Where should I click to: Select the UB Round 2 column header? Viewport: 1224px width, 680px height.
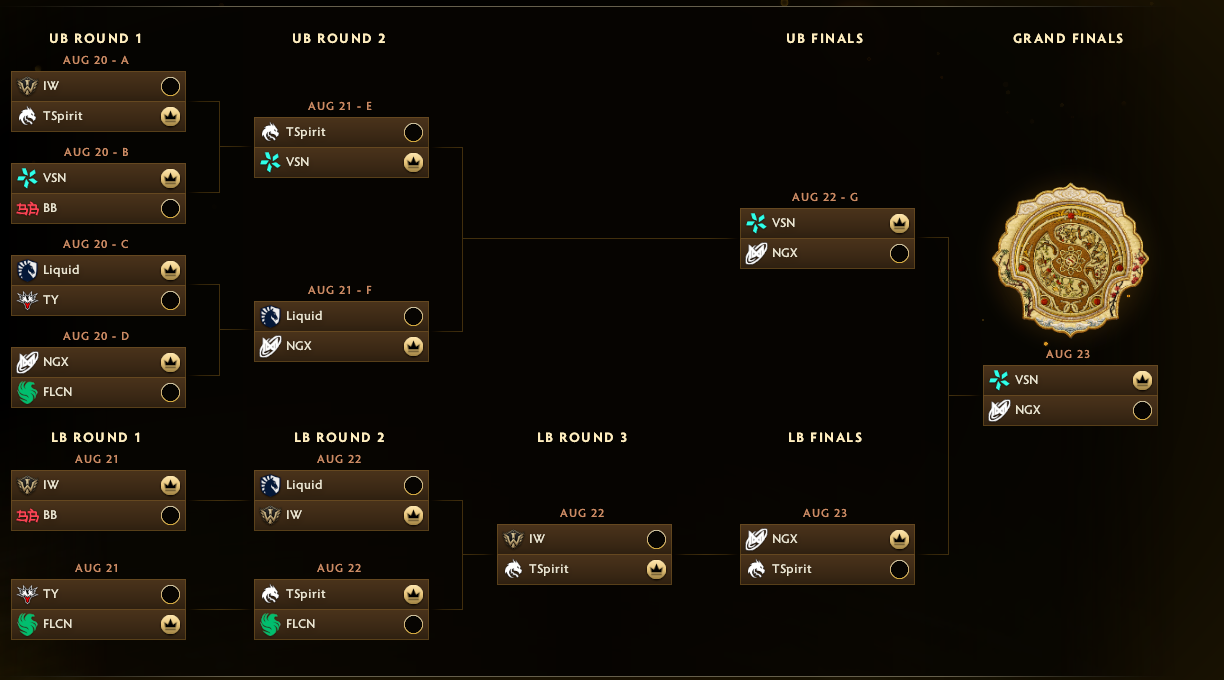pos(339,38)
